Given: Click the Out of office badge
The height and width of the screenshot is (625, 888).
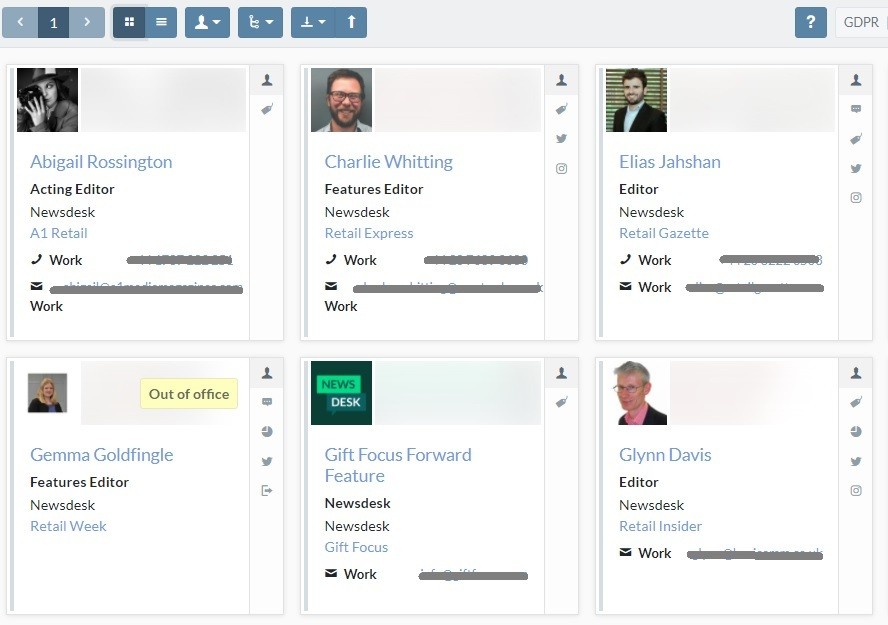Looking at the screenshot, I should pos(189,394).
